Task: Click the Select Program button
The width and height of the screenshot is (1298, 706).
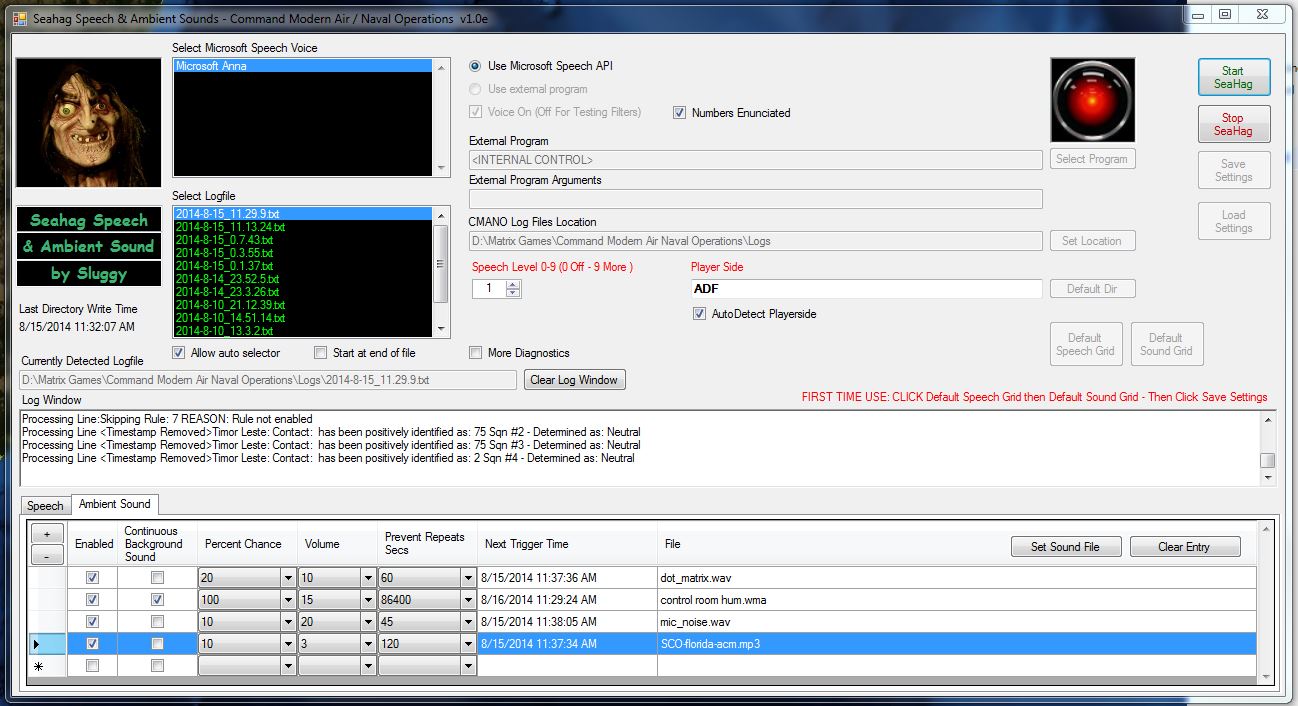Action: 1092,159
